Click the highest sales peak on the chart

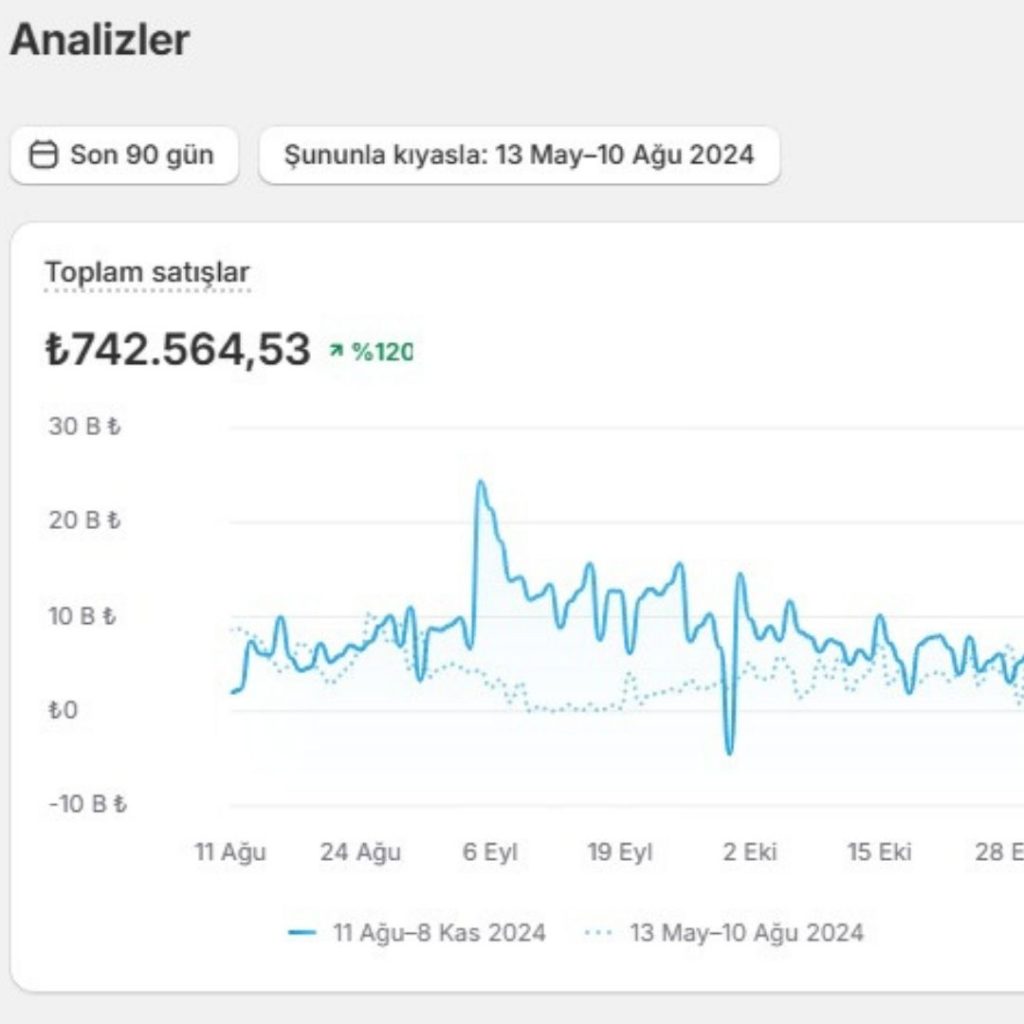(481, 484)
